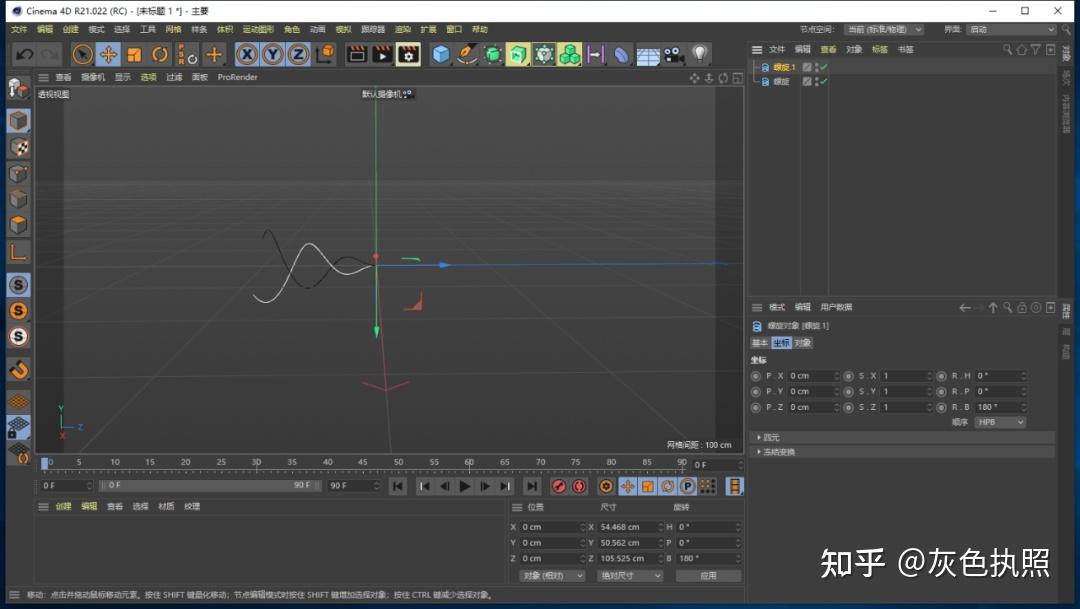Activate the Scale tool
The height and width of the screenshot is (609, 1080).
[134, 54]
